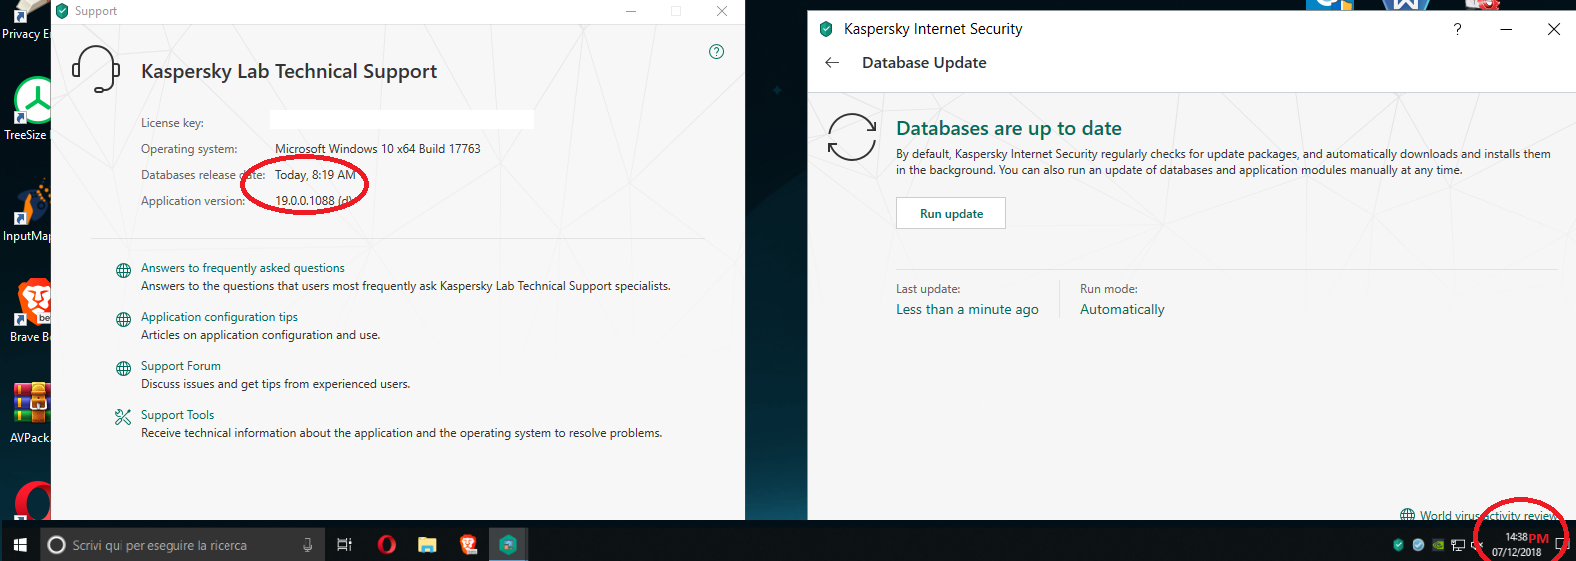Click the release date value Today, 8:19 AM
The height and width of the screenshot is (561, 1576).
tap(315, 175)
